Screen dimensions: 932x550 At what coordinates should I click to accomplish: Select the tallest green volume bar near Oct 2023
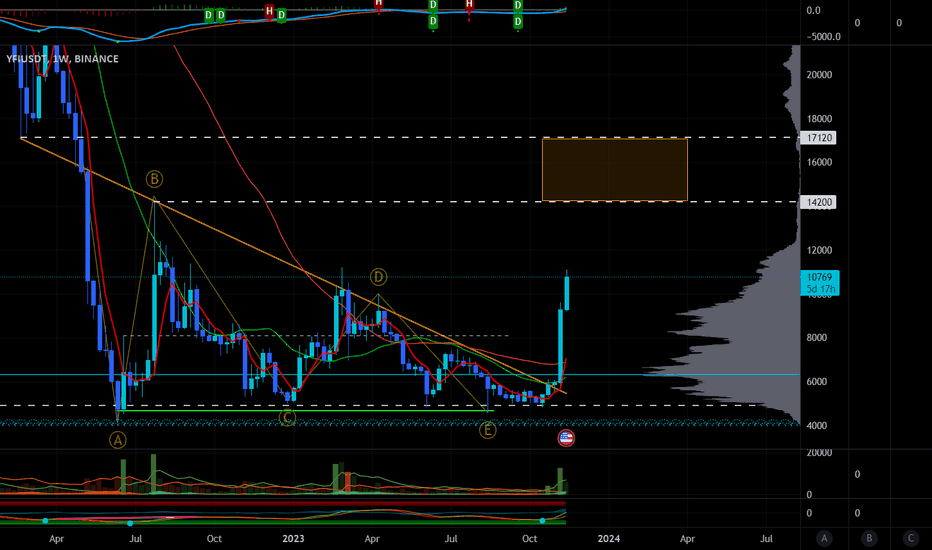[x=560, y=480]
